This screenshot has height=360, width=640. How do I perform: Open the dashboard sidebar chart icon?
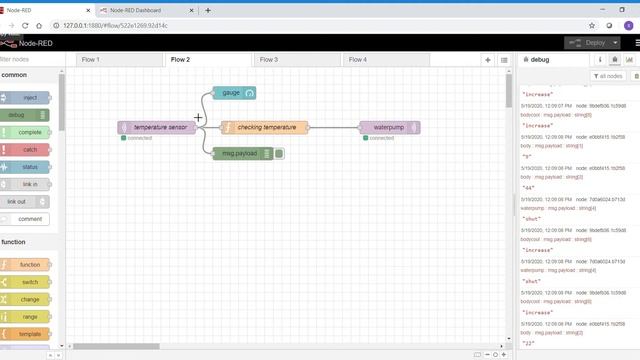pos(629,60)
